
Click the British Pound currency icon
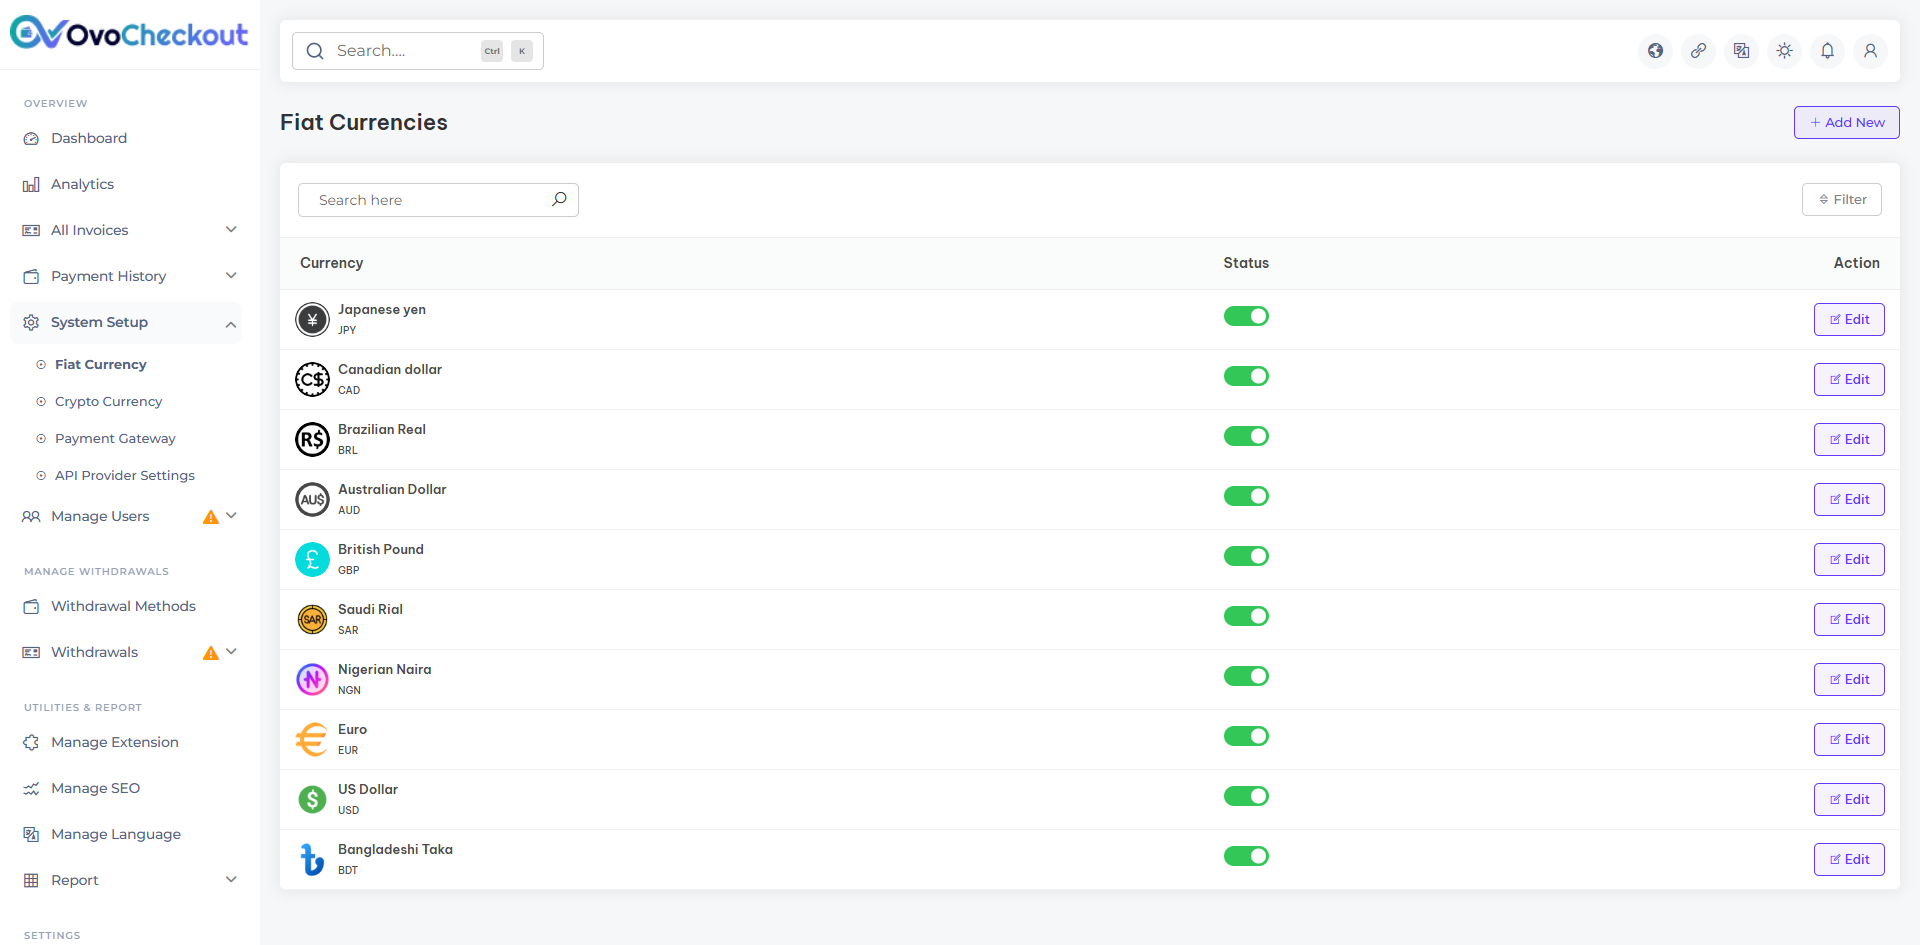(x=312, y=559)
